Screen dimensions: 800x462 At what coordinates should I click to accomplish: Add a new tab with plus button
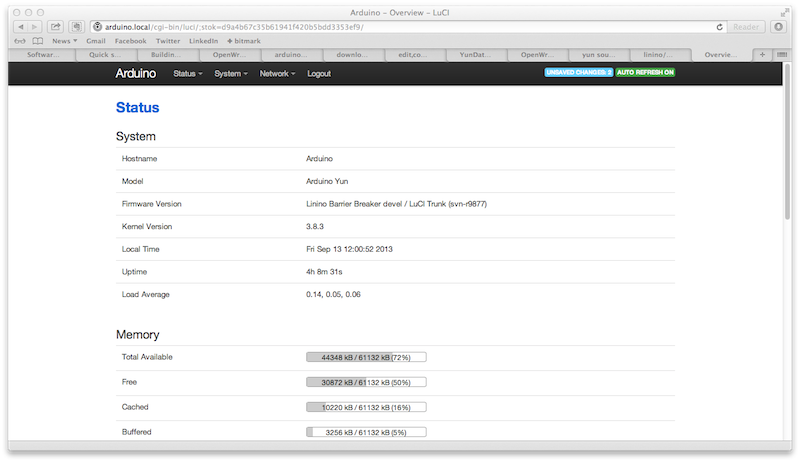point(762,55)
